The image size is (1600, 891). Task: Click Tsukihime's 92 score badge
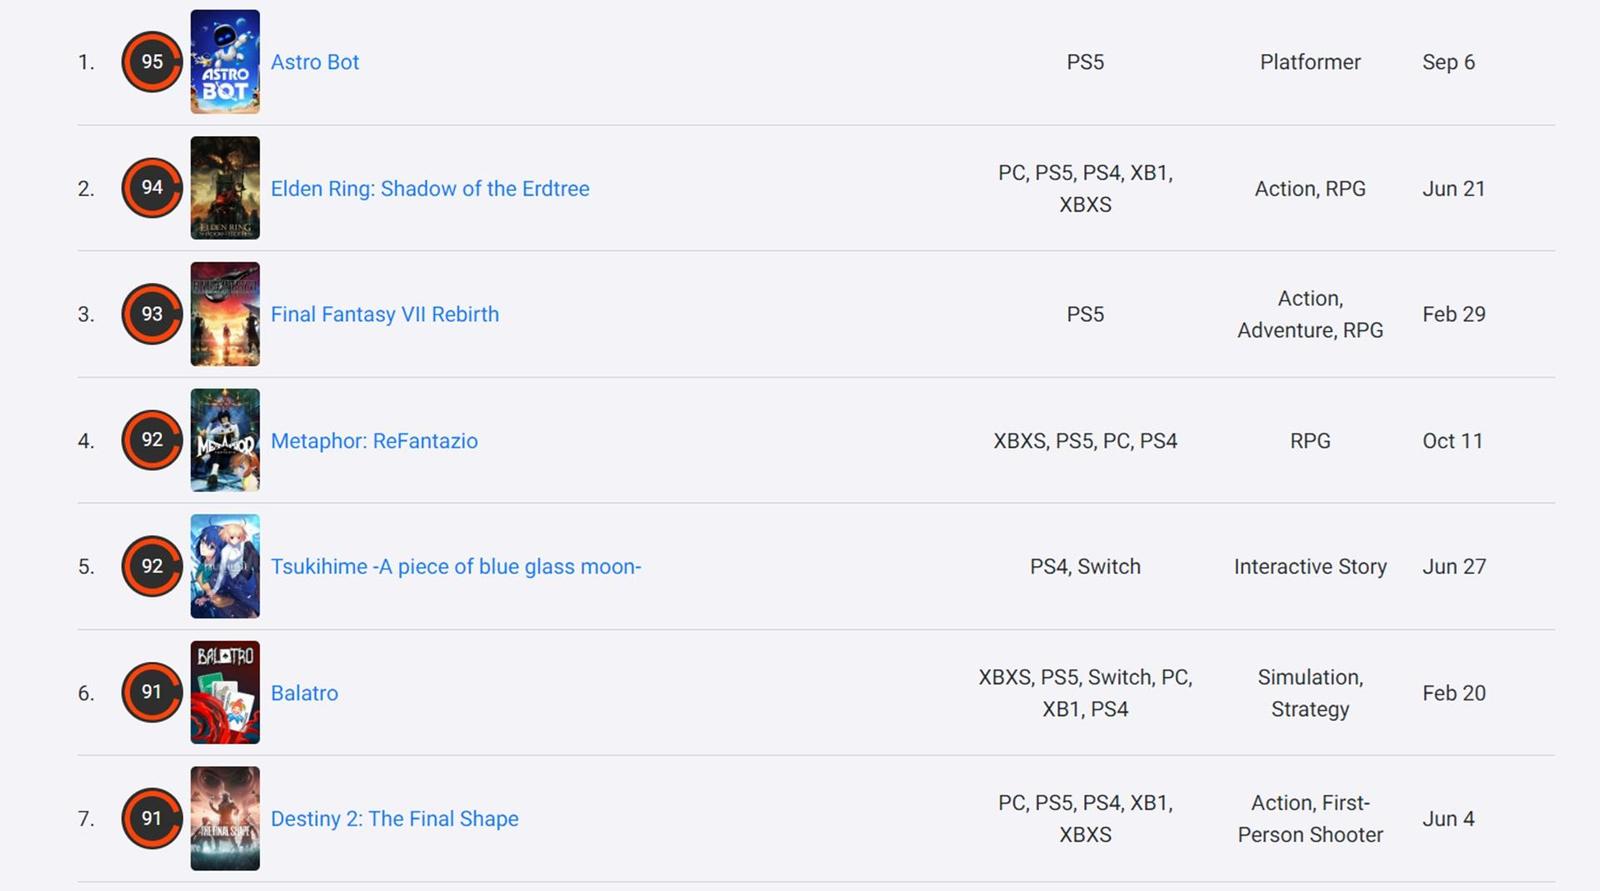coord(152,566)
